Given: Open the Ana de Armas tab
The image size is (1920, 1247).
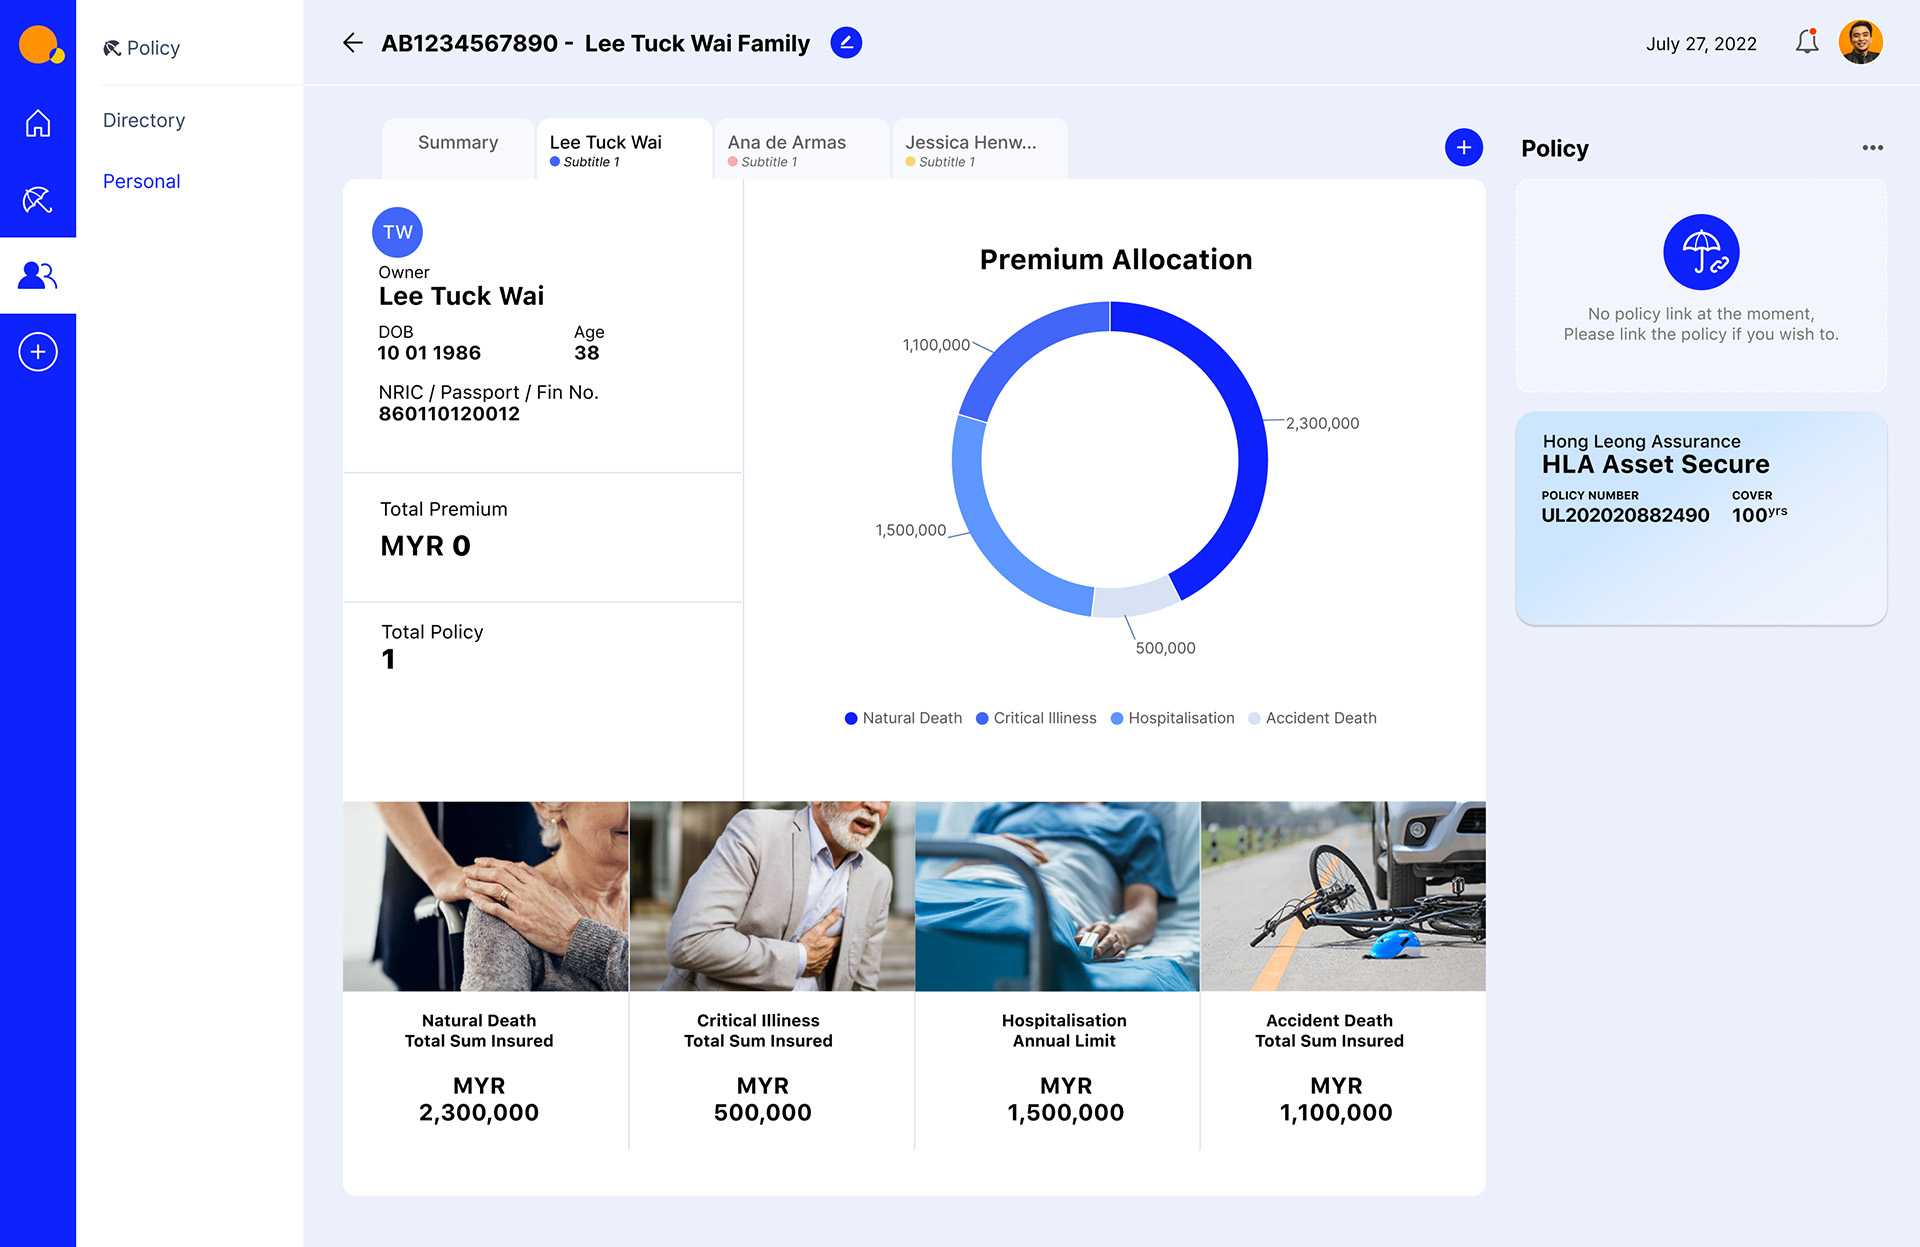Looking at the screenshot, I should point(786,148).
